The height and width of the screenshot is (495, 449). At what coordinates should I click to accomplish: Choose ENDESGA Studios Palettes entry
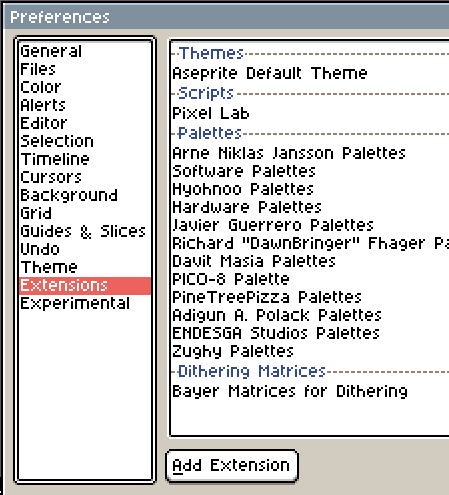pyautogui.click(x=310, y=333)
